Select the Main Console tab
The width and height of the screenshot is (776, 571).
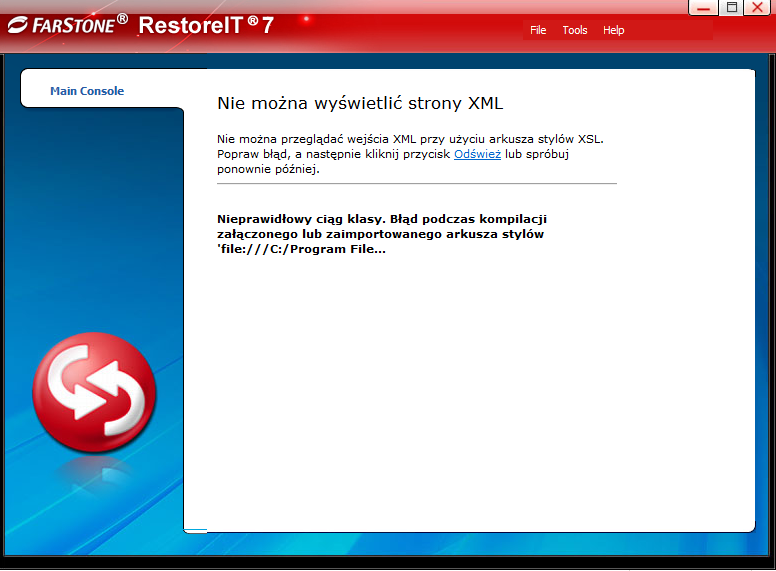[x=87, y=91]
